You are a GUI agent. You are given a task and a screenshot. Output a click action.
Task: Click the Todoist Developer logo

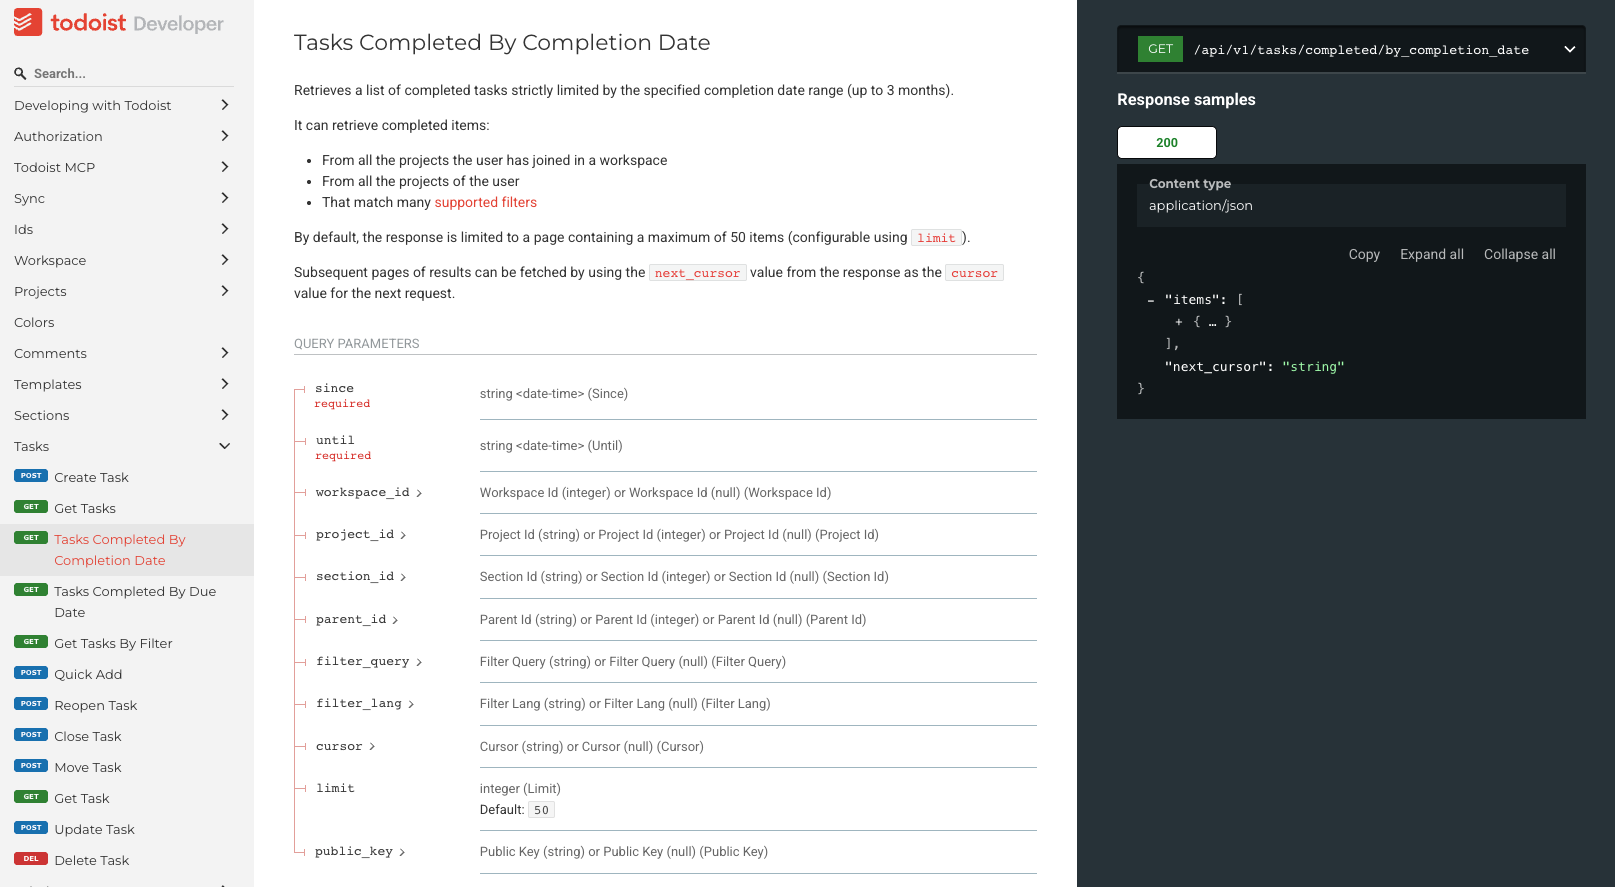coord(119,23)
